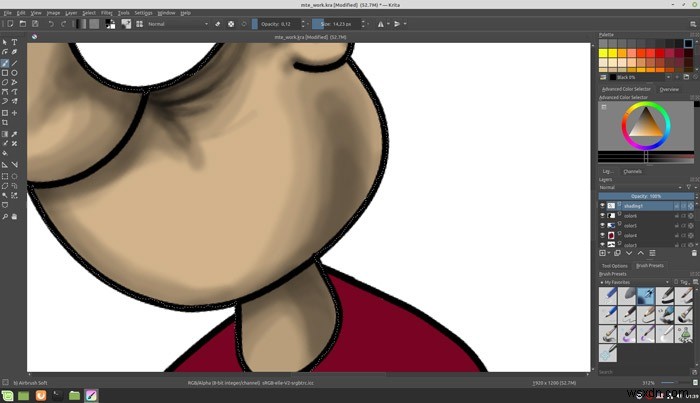700x403 pixels.
Task: Activate the Crop tool
Action: pyautogui.click(x=5, y=122)
